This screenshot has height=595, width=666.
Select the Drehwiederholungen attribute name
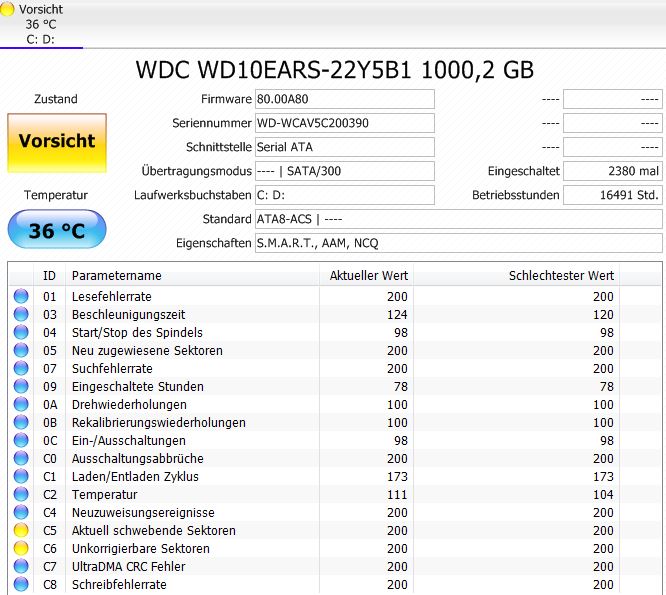point(129,405)
